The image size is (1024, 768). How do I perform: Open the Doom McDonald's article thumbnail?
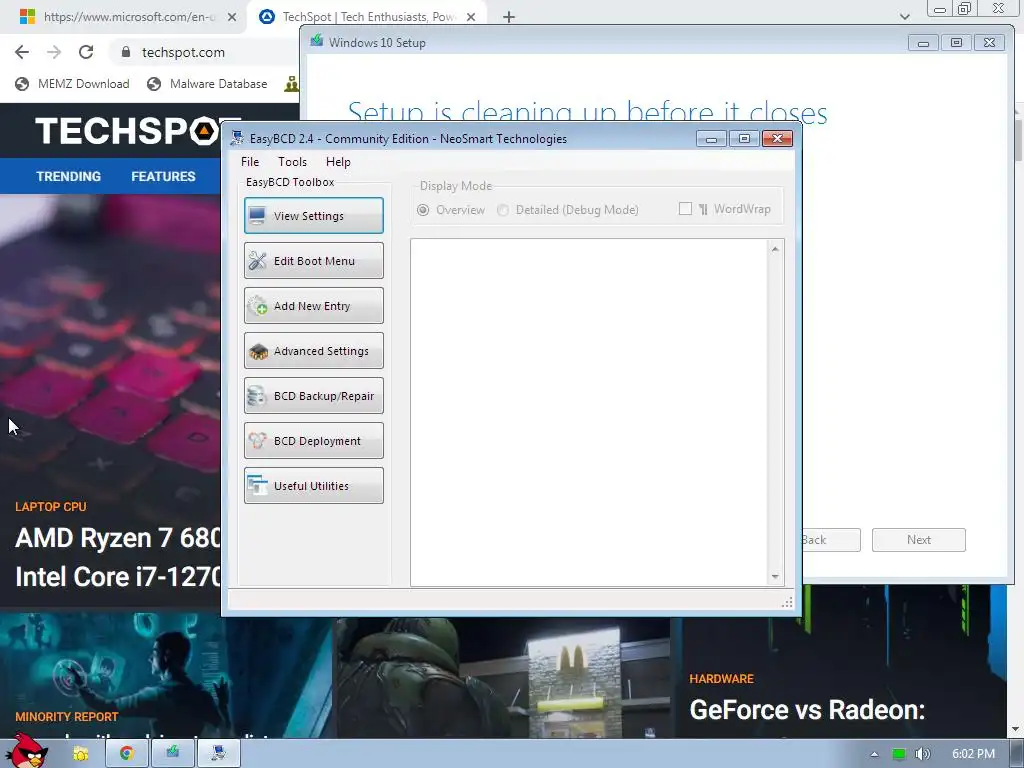pos(503,678)
